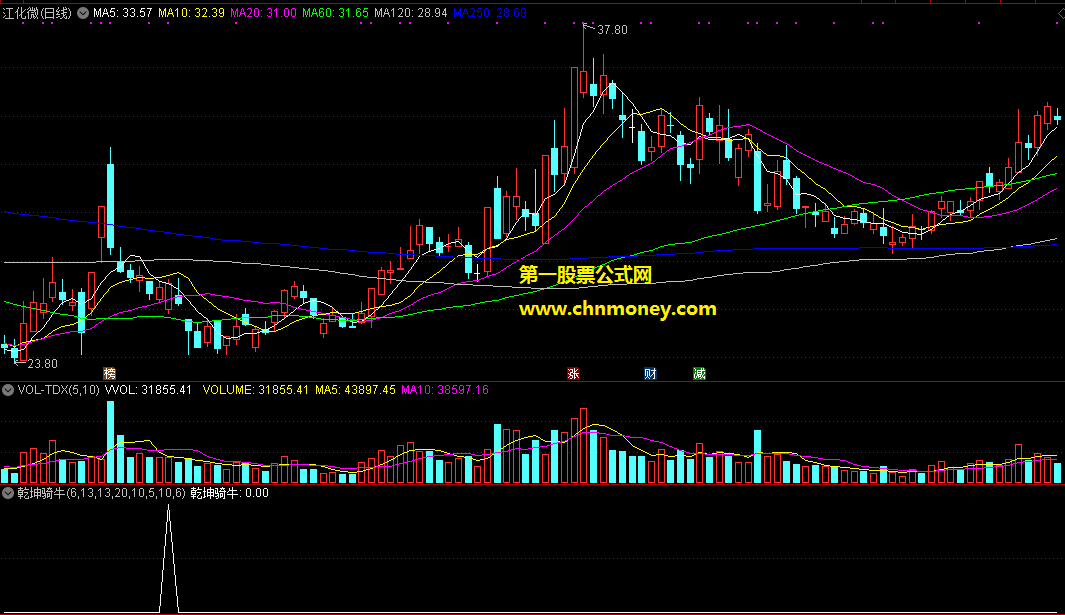The height and width of the screenshot is (615, 1065).
Task: Open the dropdown icon beside 江化微(日线)
Action: click(x=83, y=13)
